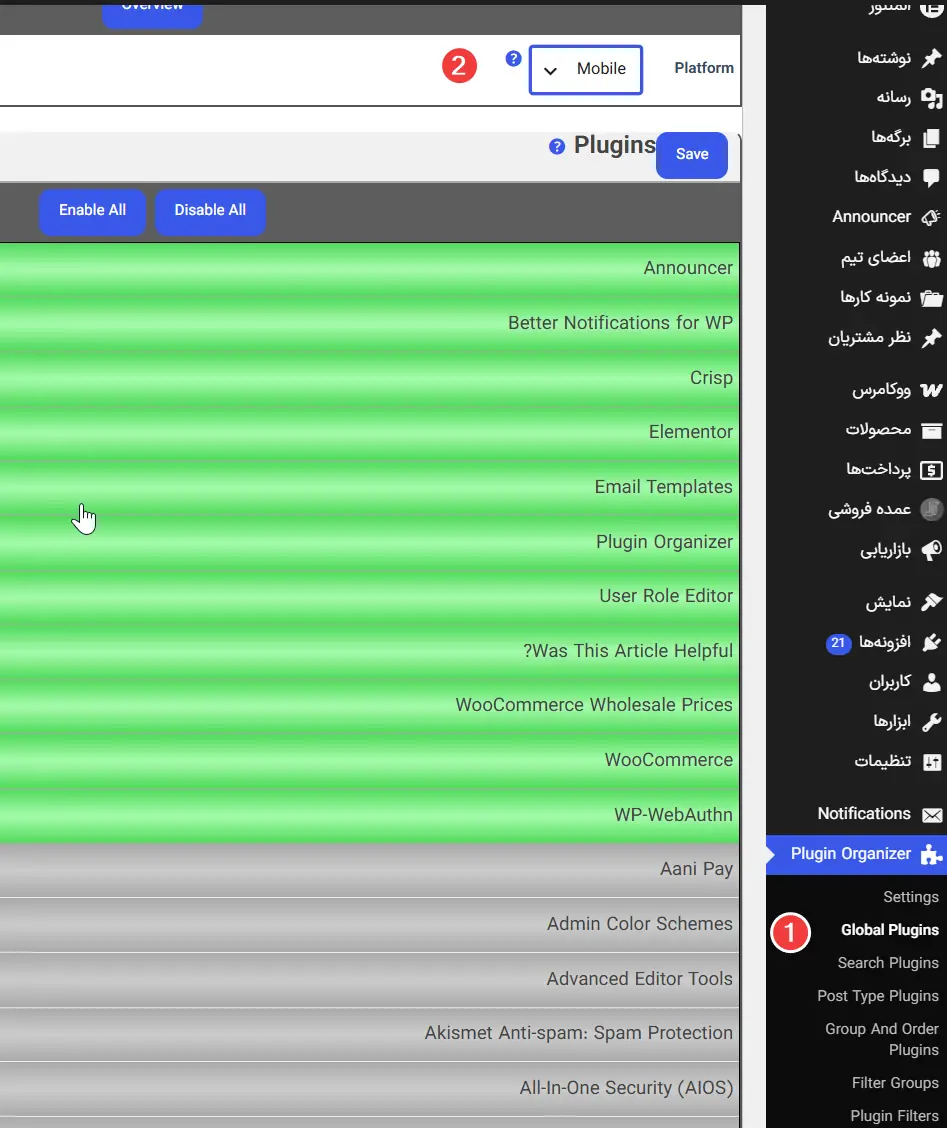This screenshot has height=1128, width=947.
Task: Click the sliders icon beside تنظیمات
Action: (x=931, y=762)
